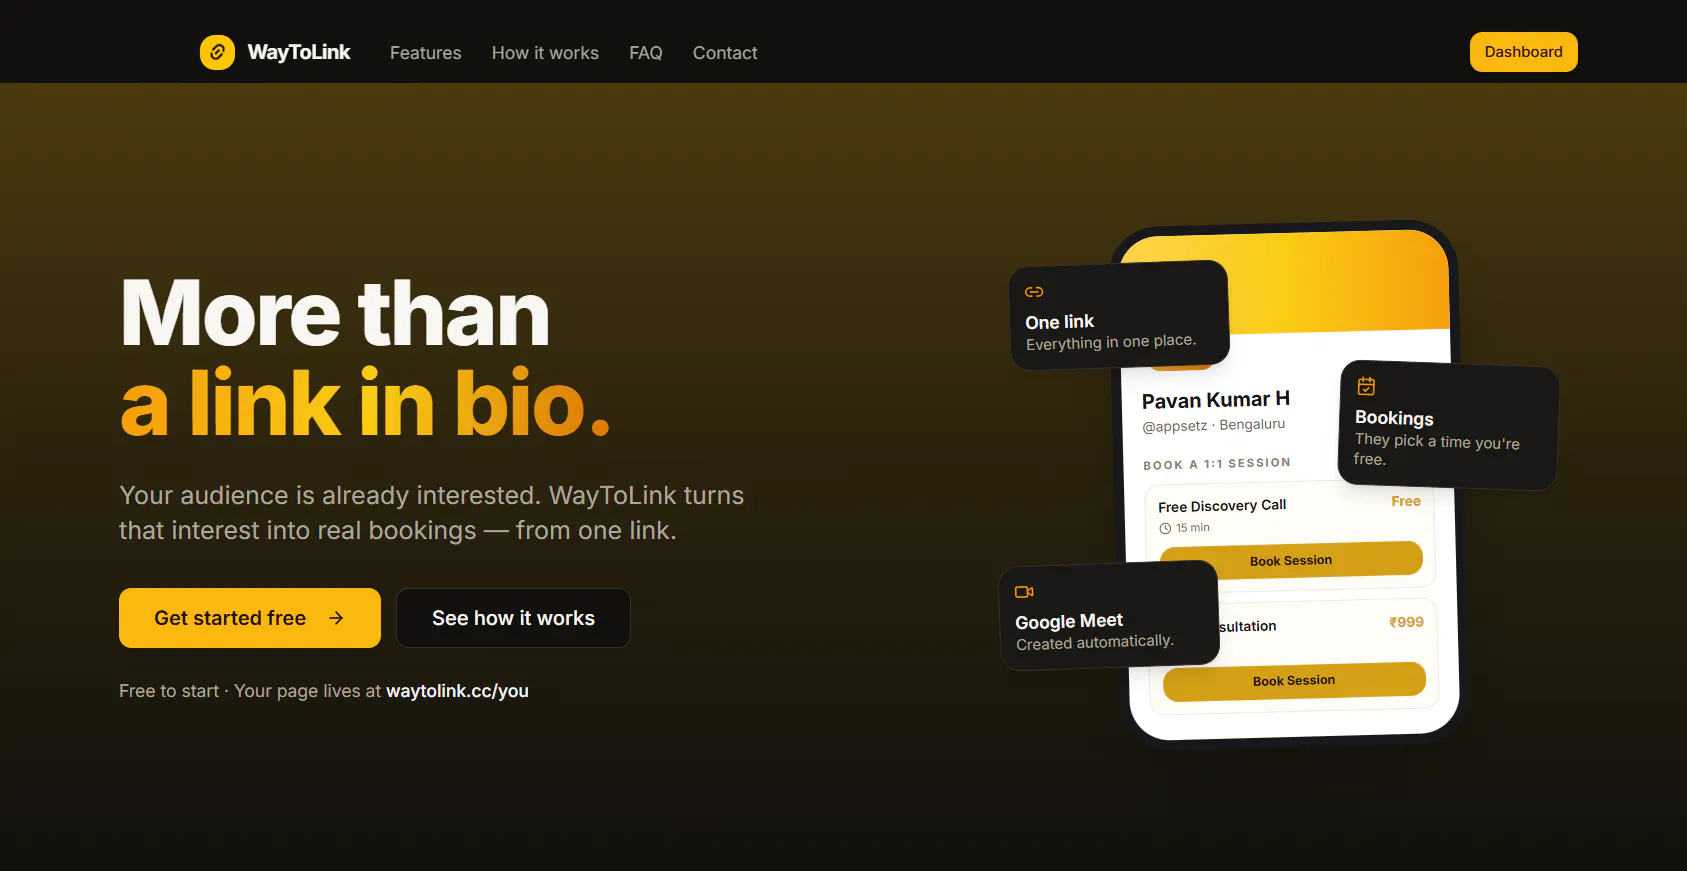Click the yellow Dashboard button
The image size is (1687, 871).
[x=1523, y=52]
